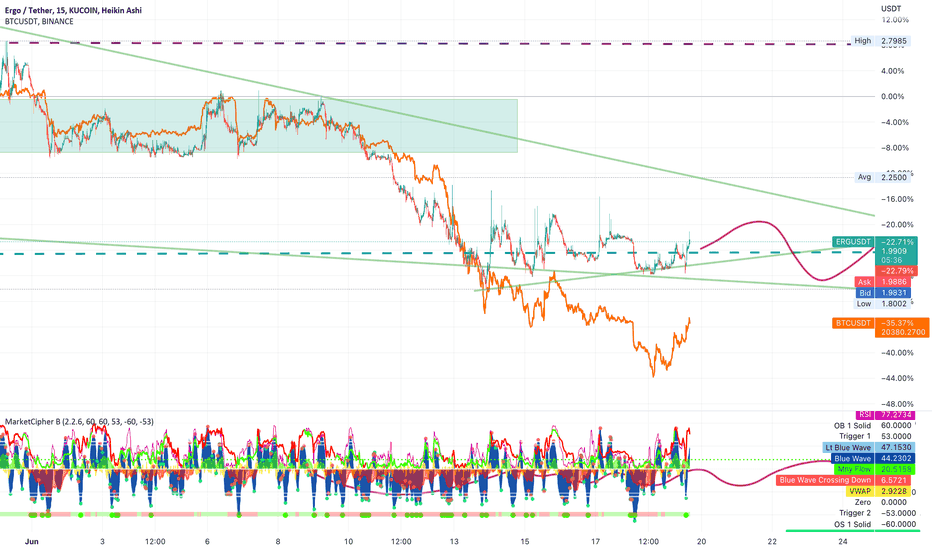The image size is (932, 550).
Task: Click the OS 1 Solid label
Action: (852, 524)
